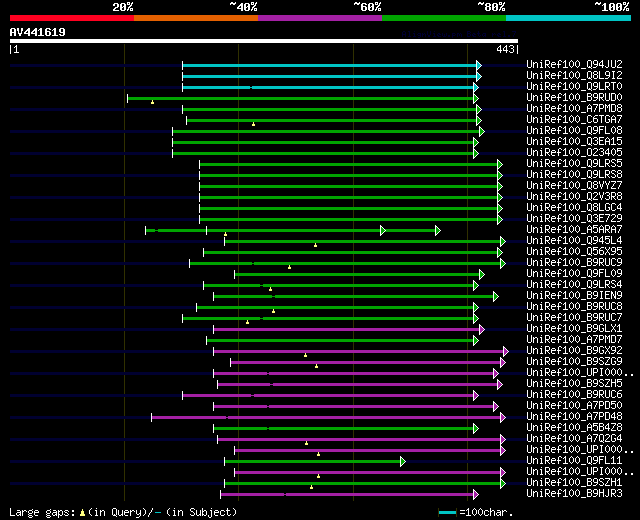Click the yellow gap marker in C6TGA7 row
The height and width of the screenshot is (520, 640).
[253, 124]
